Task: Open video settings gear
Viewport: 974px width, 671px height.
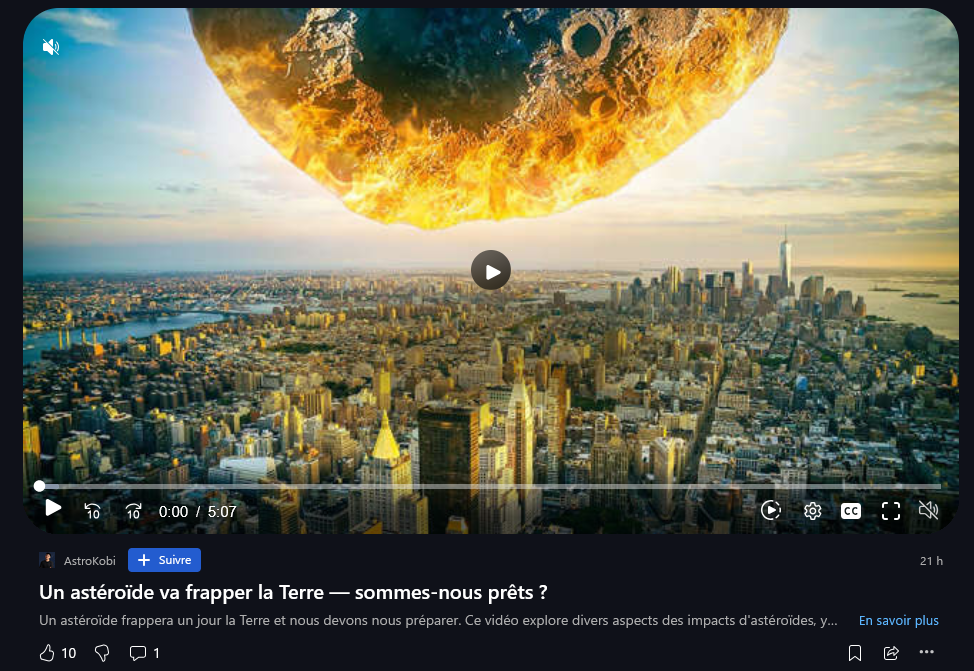Action: (812, 511)
